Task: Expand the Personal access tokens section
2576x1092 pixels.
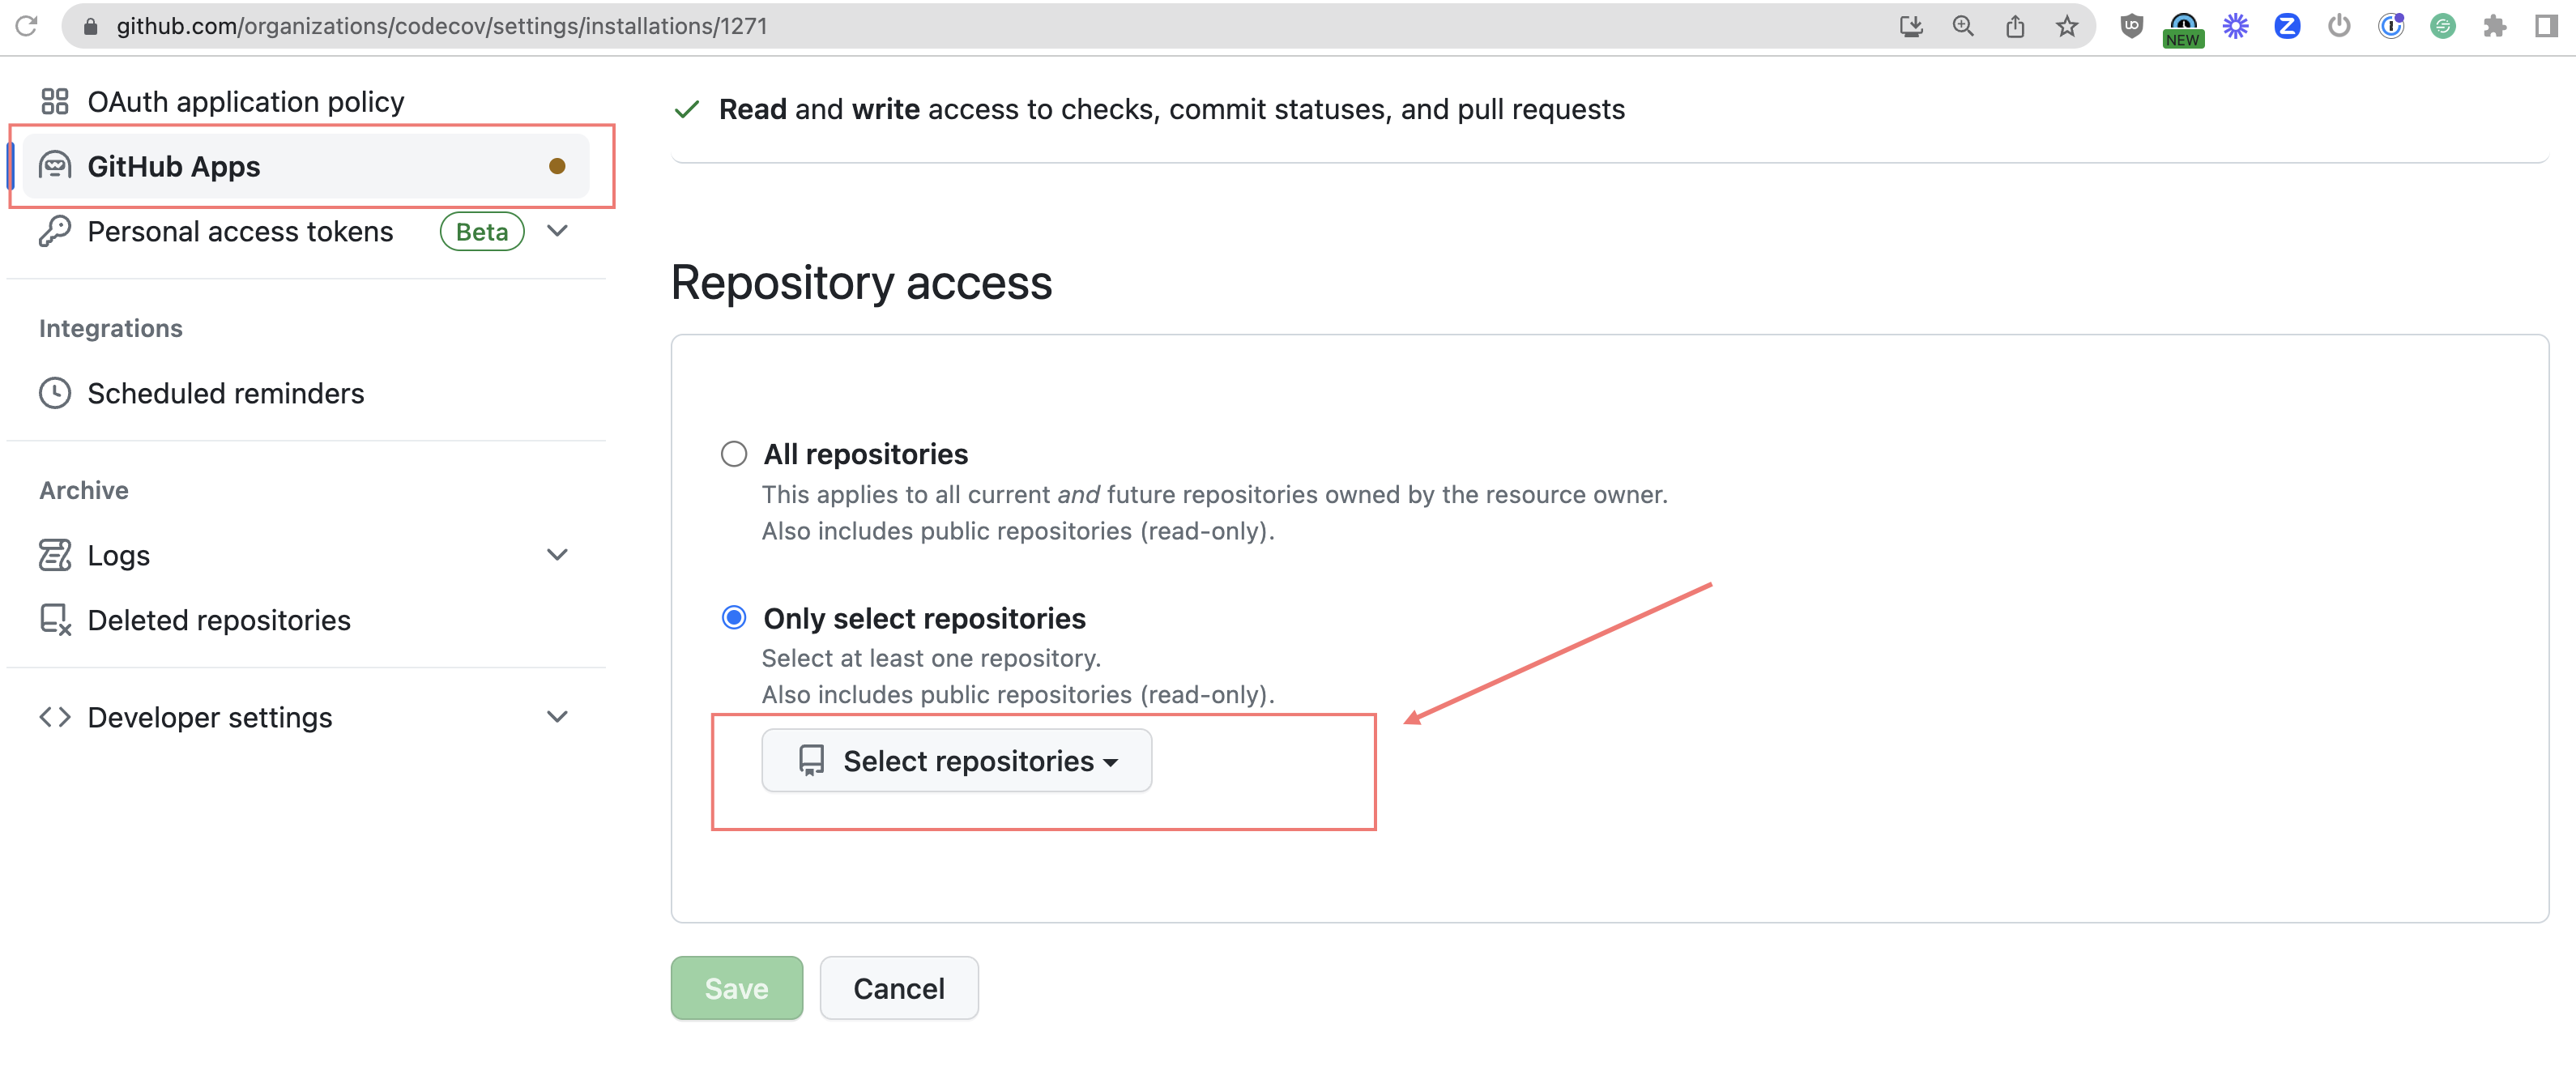Action: tap(558, 231)
